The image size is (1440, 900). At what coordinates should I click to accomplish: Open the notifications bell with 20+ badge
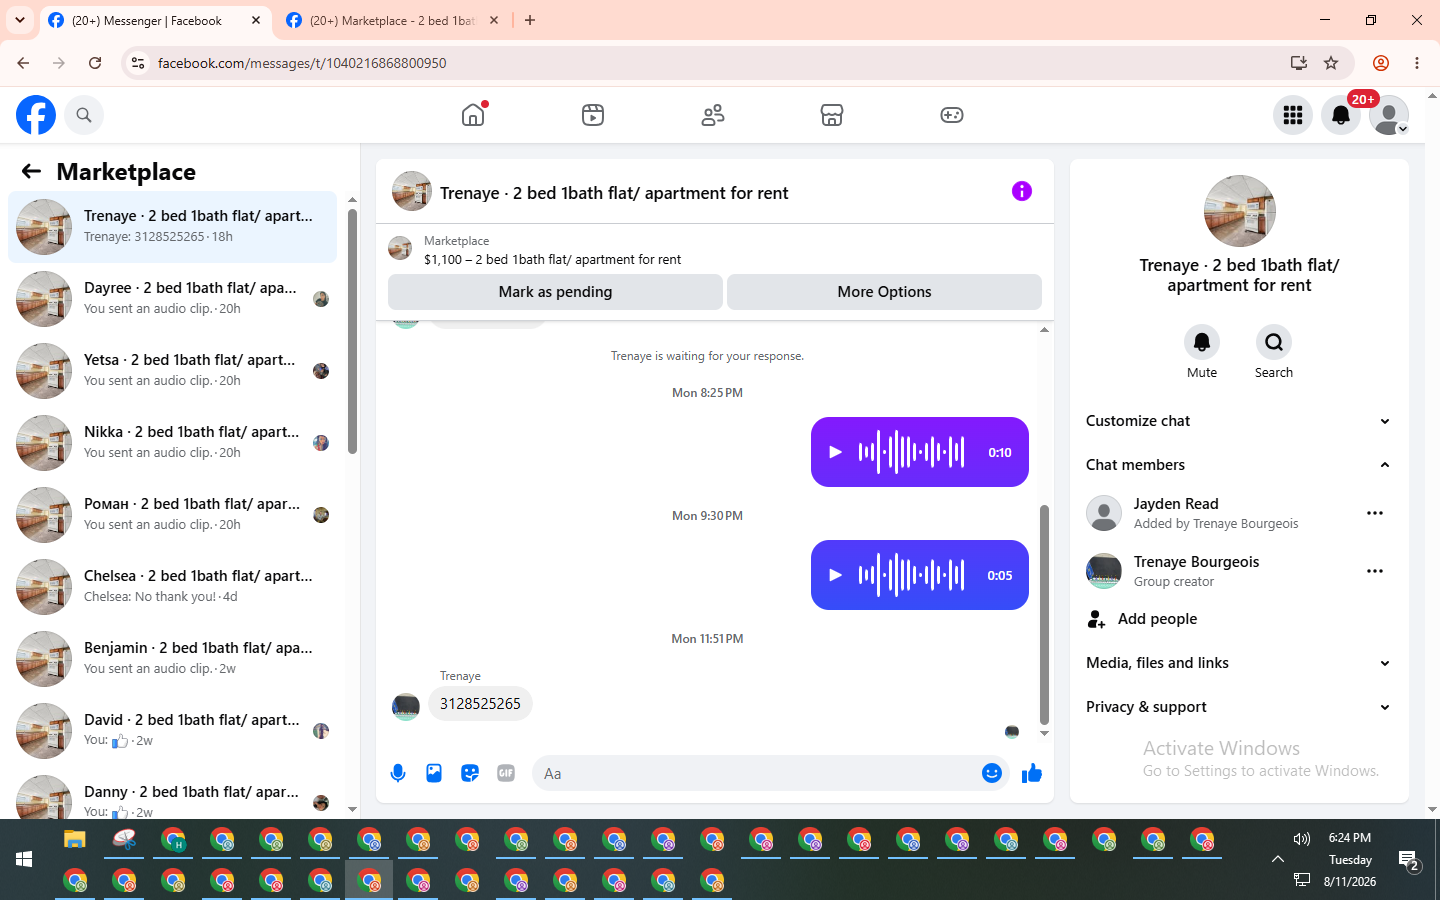[1341, 115]
